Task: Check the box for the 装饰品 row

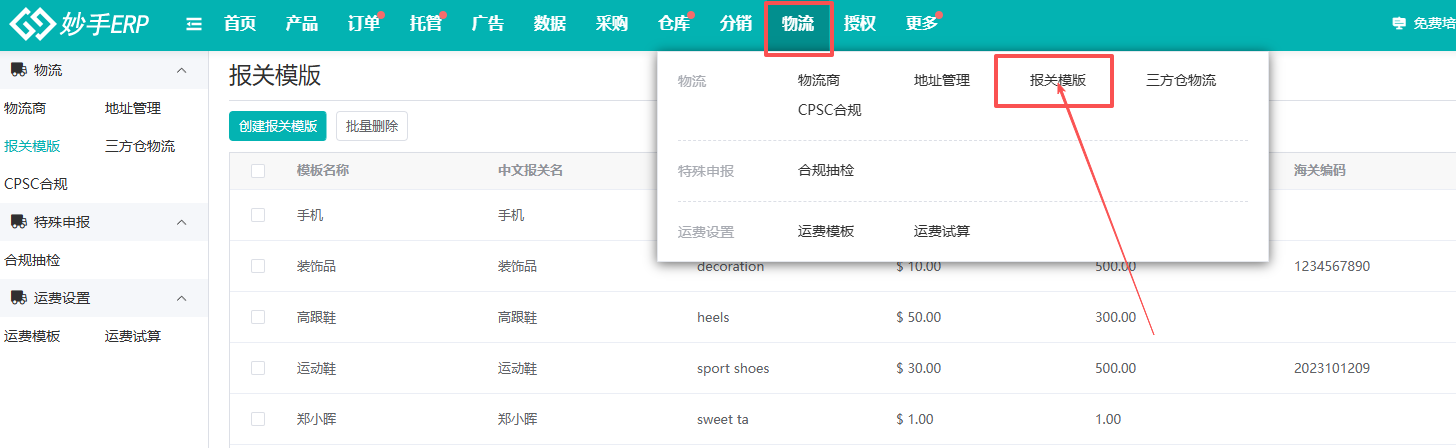Action: pos(258,266)
